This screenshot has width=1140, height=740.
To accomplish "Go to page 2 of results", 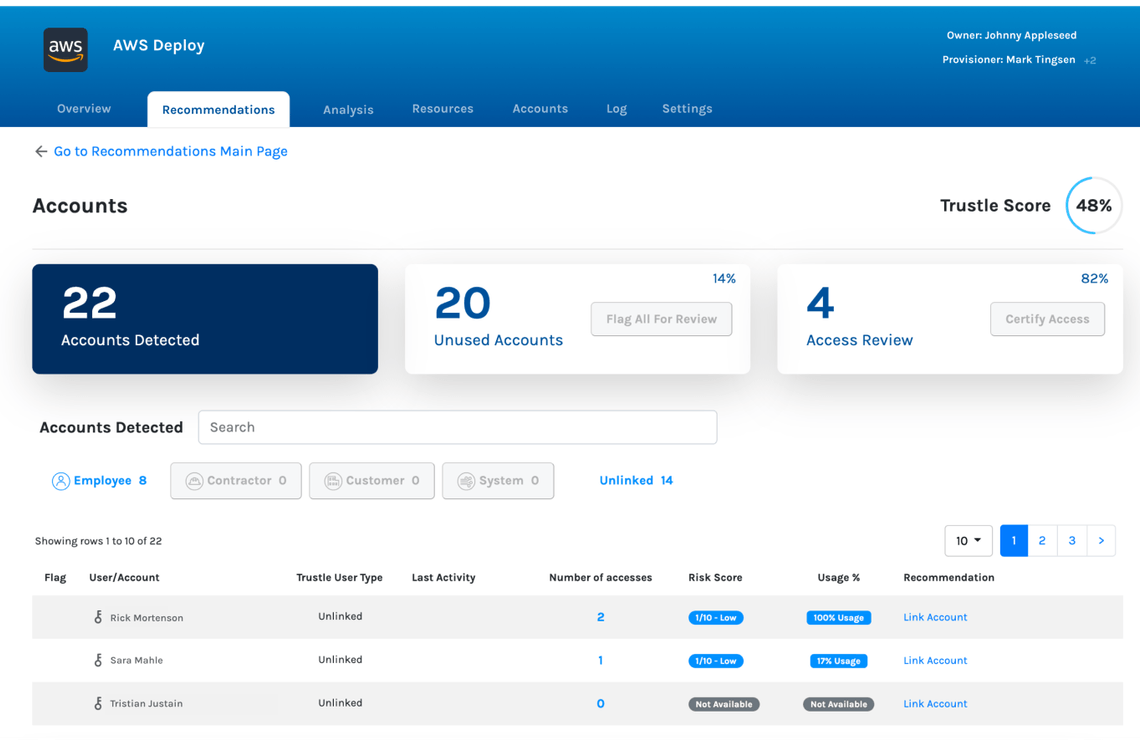I will pyautogui.click(x=1042, y=541).
